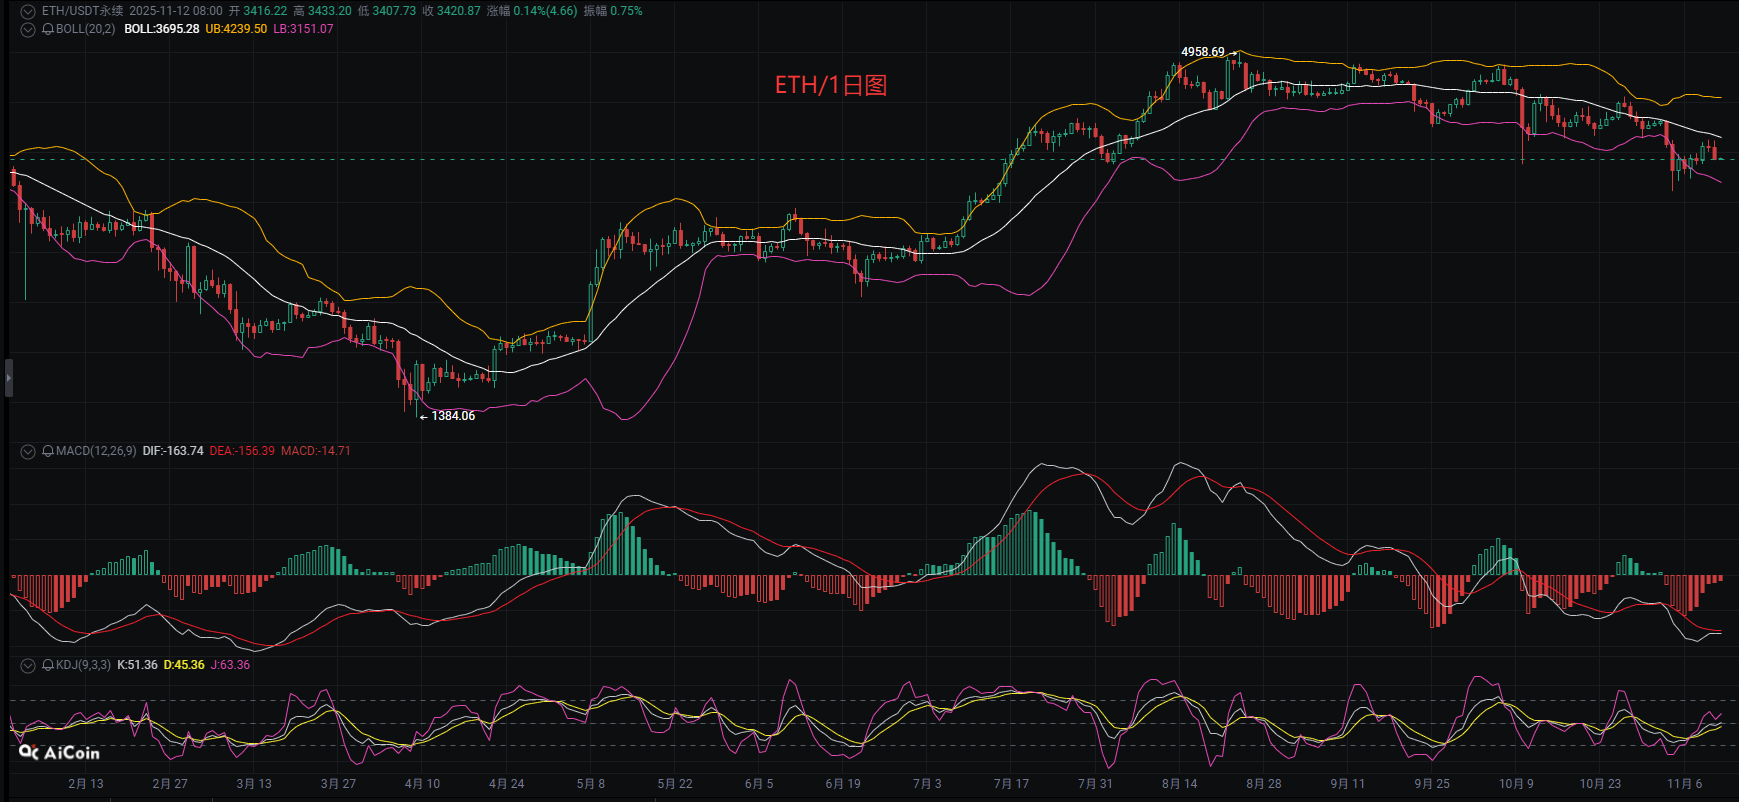Click the red ETH/1日图 chart title
This screenshot has height=802, width=1739.
tap(831, 85)
